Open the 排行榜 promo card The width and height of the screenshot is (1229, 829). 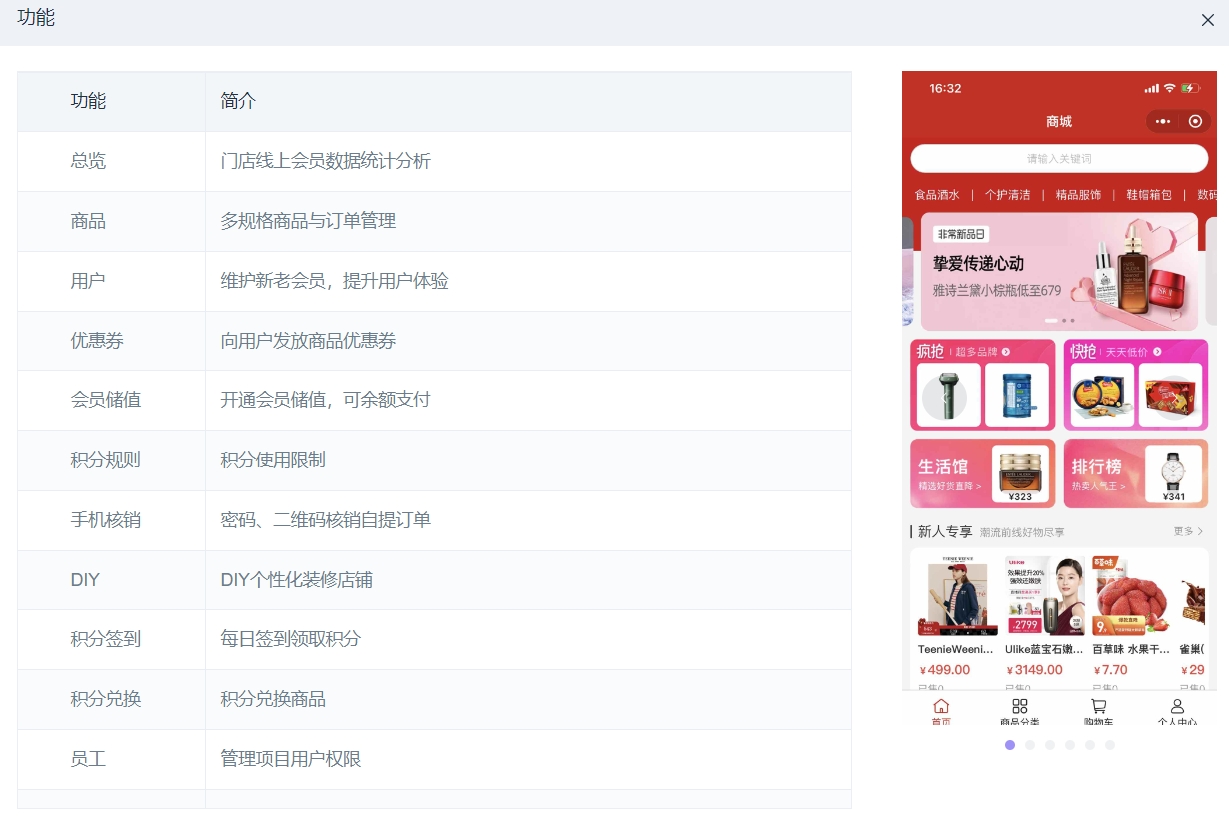click(1136, 474)
